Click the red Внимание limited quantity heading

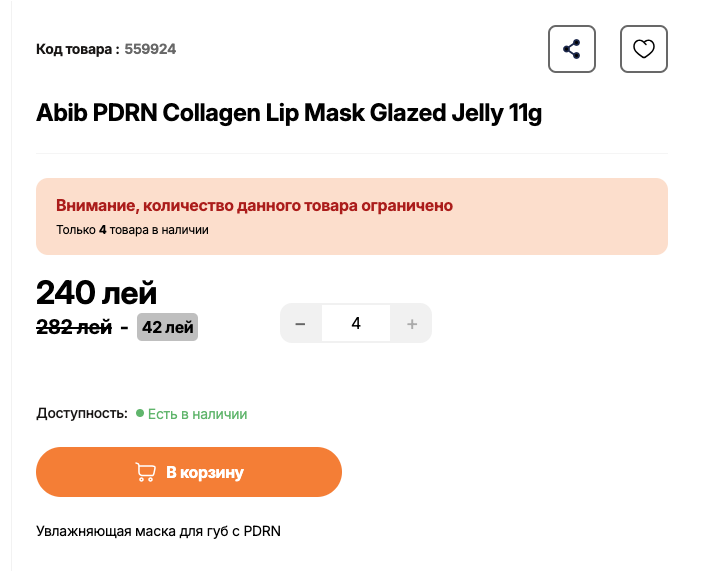point(254,206)
